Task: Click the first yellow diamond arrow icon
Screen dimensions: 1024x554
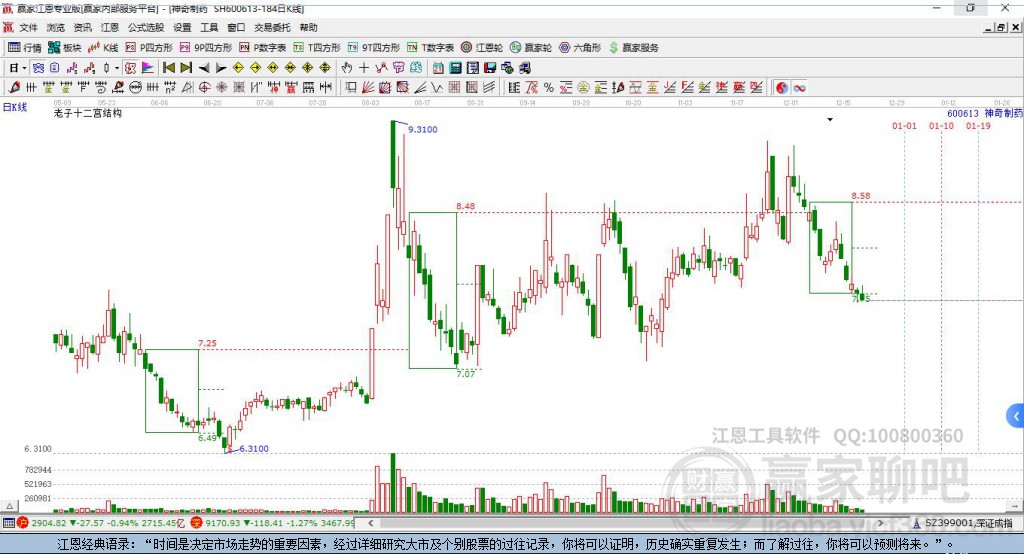Action: pyautogui.click(x=238, y=68)
